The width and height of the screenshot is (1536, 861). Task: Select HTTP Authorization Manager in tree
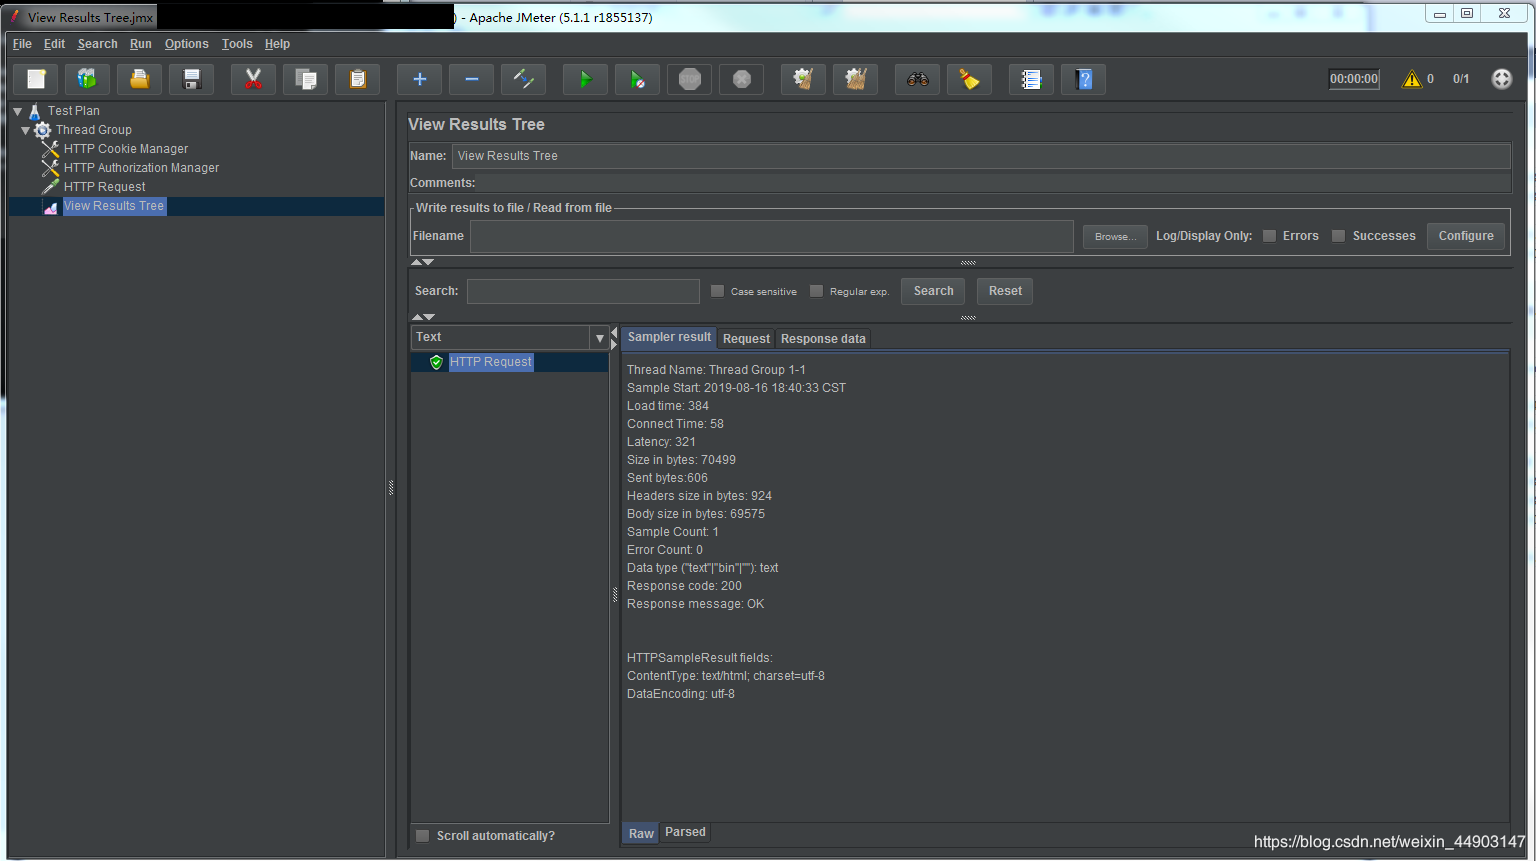(x=141, y=168)
